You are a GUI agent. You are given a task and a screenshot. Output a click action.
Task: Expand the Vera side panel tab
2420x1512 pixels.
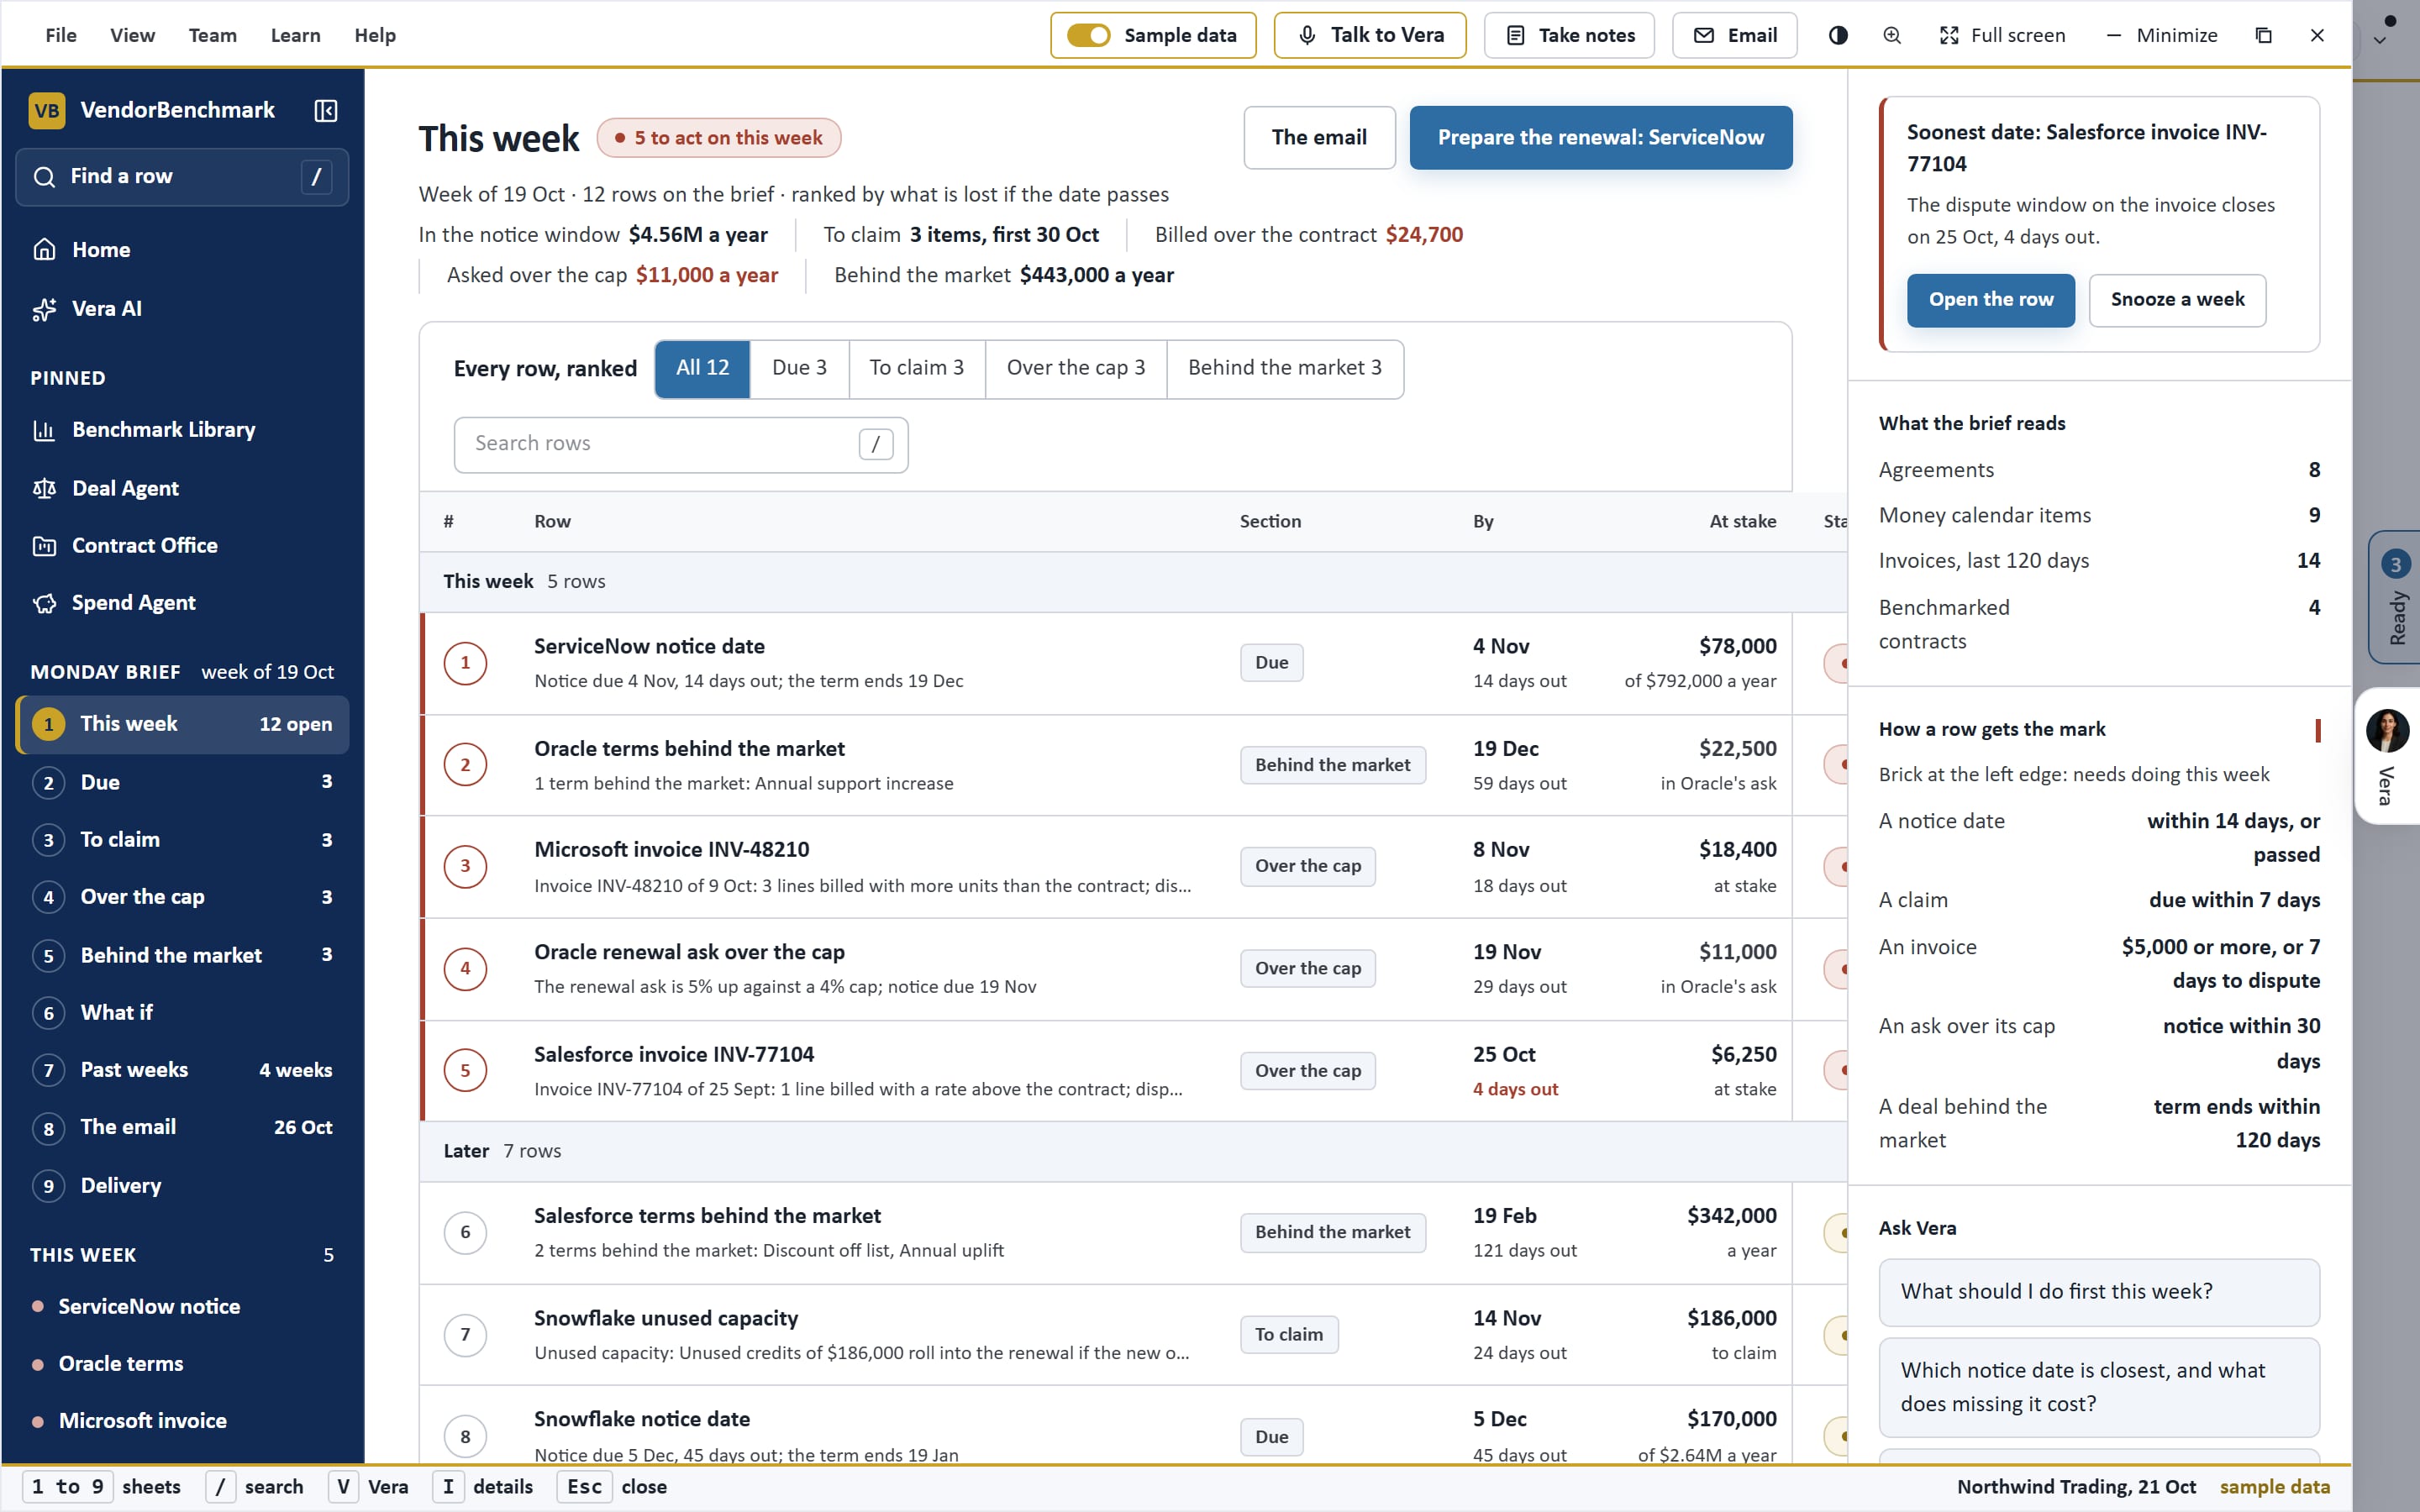2388,756
